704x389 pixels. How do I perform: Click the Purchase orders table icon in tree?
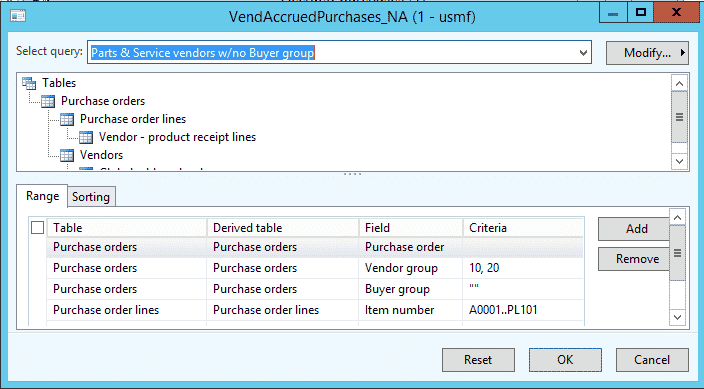point(48,101)
